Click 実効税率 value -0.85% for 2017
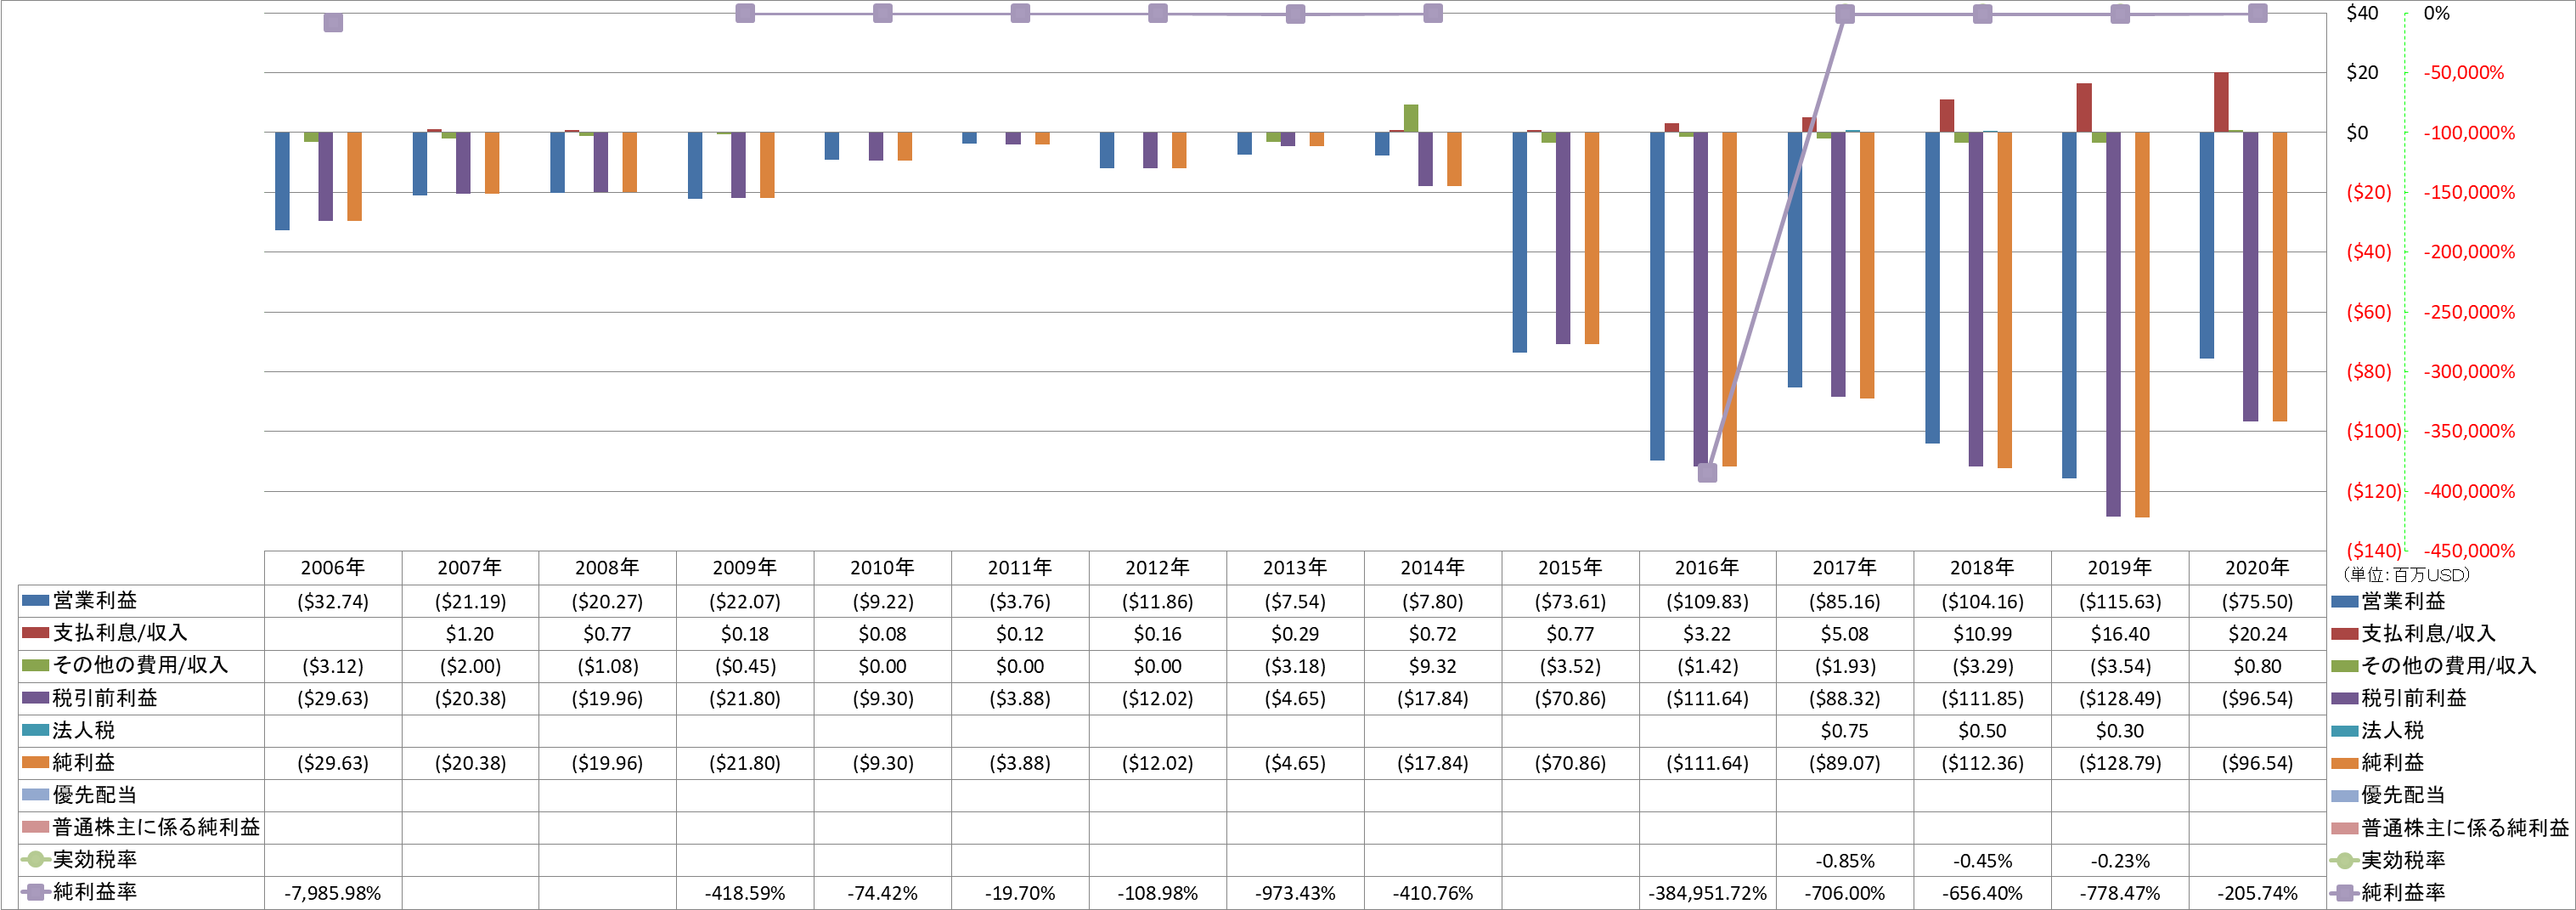This screenshot has height=910, width=2576. [1845, 861]
